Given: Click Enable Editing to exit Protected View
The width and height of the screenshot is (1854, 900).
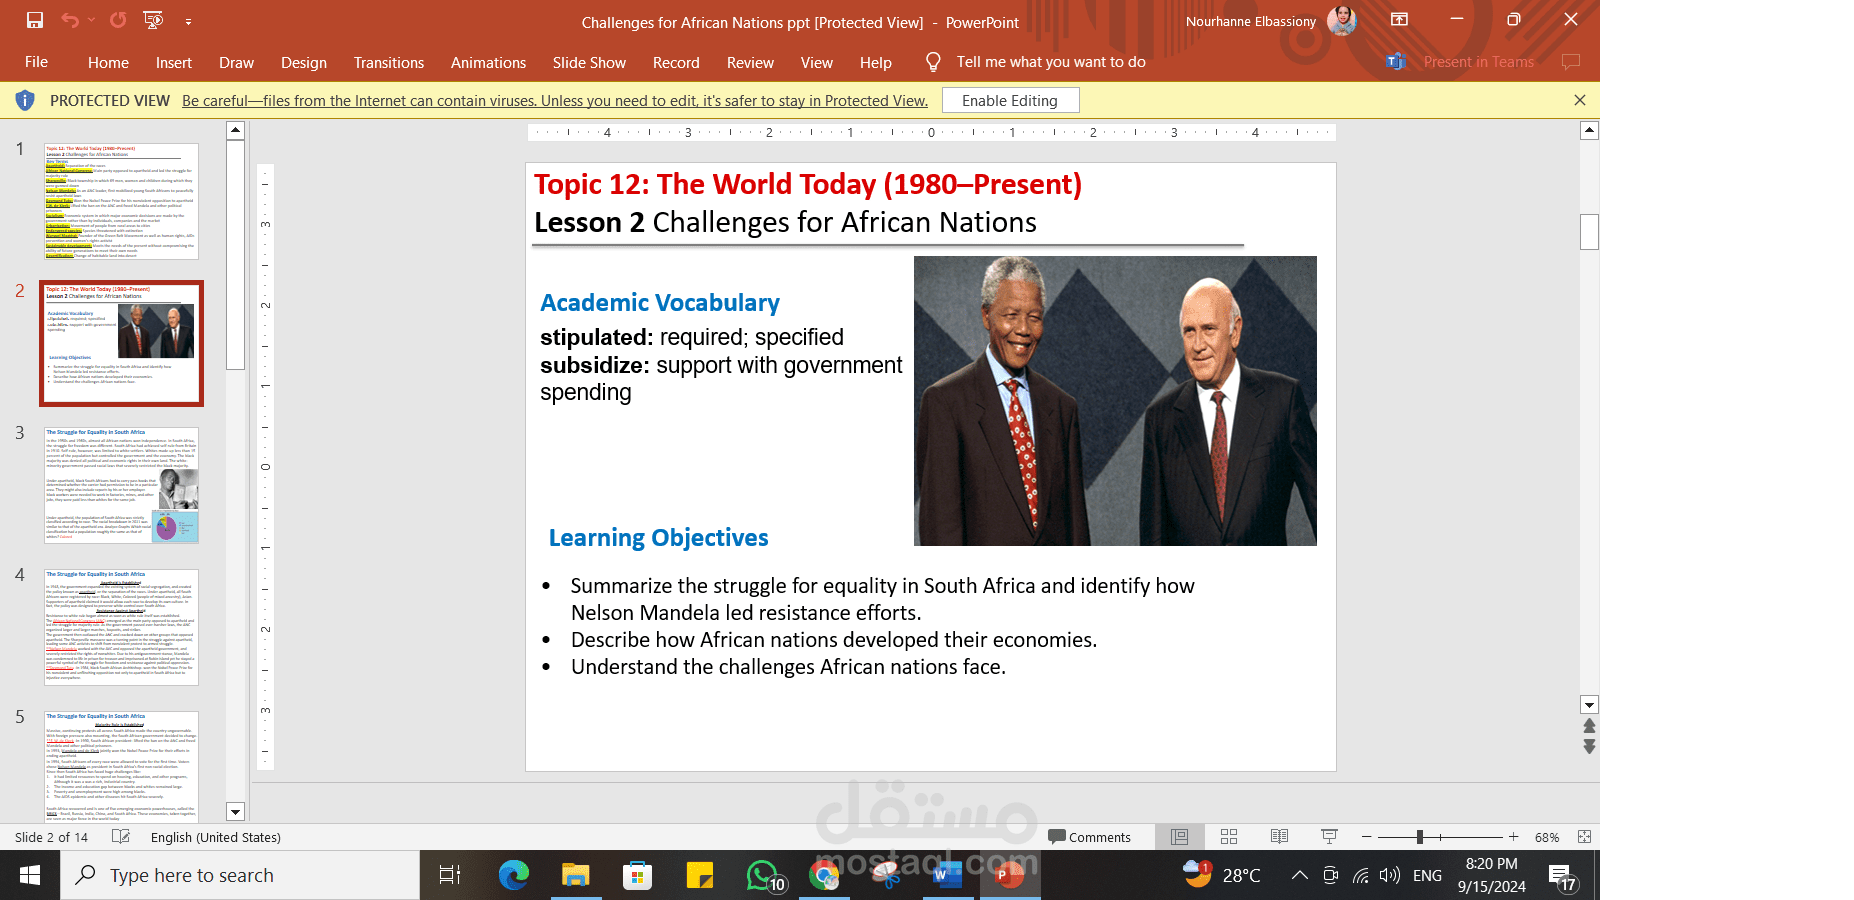Looking at the screenshot, I should coord(1010,100).
